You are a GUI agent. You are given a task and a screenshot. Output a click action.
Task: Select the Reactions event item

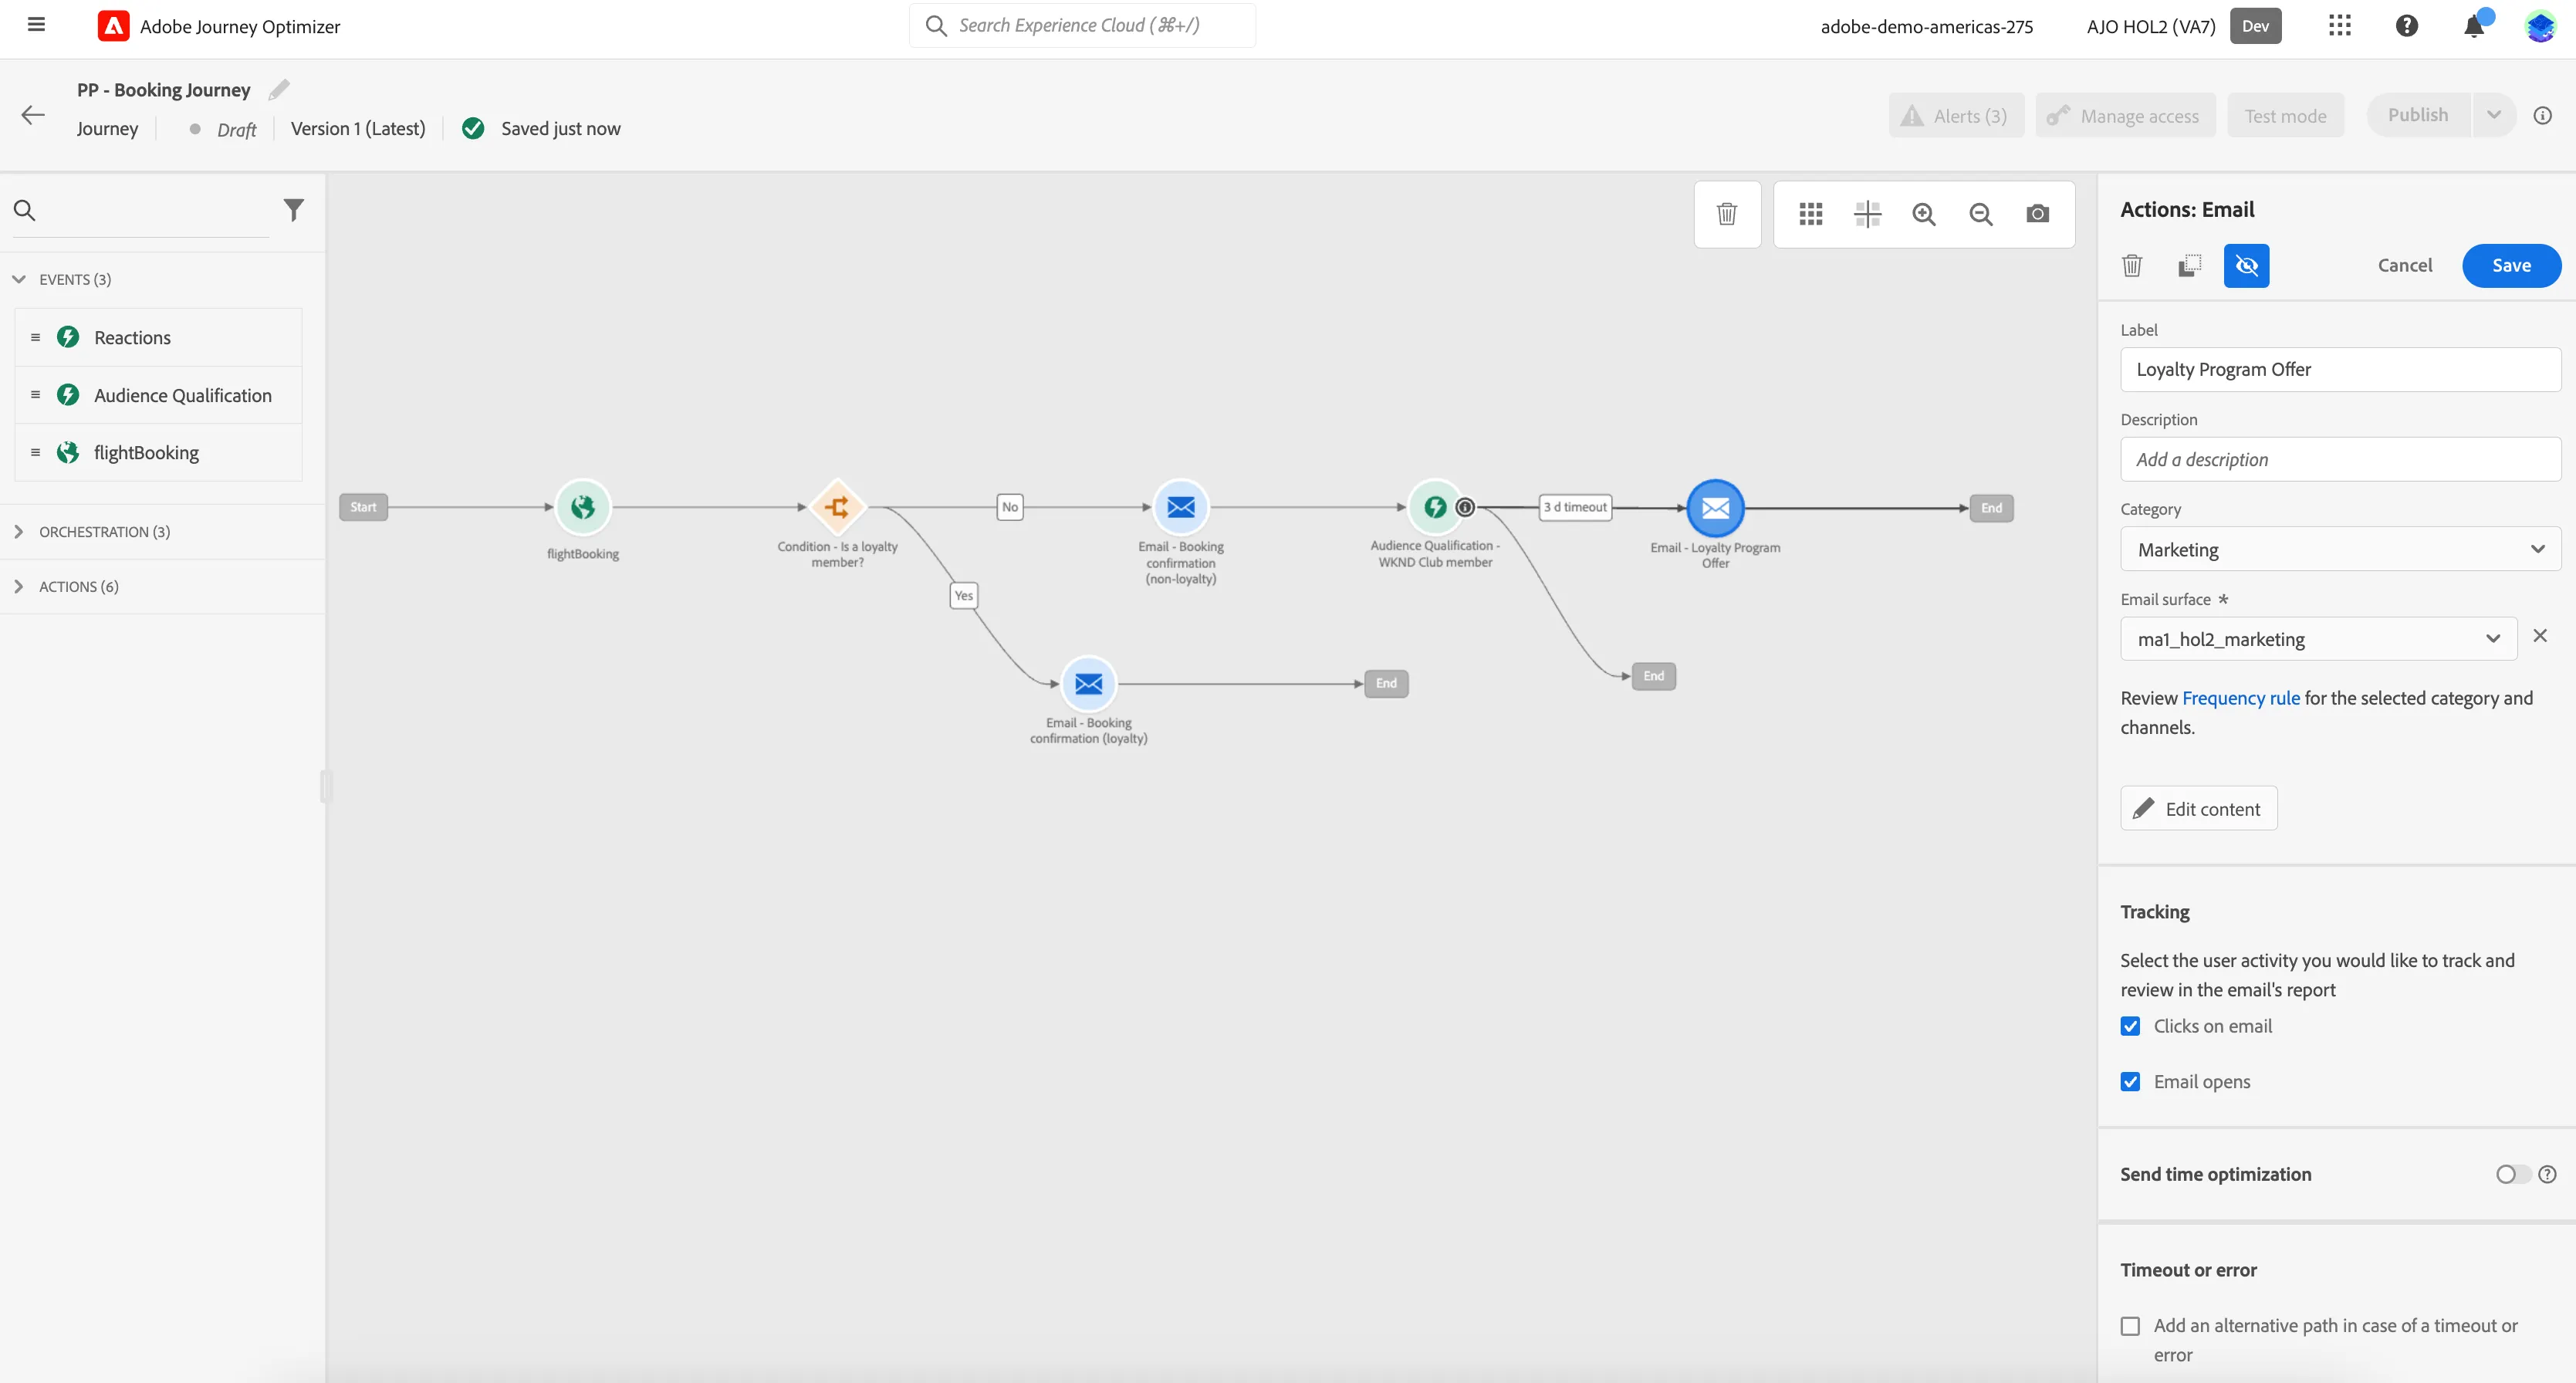click(x=159, y=337)
